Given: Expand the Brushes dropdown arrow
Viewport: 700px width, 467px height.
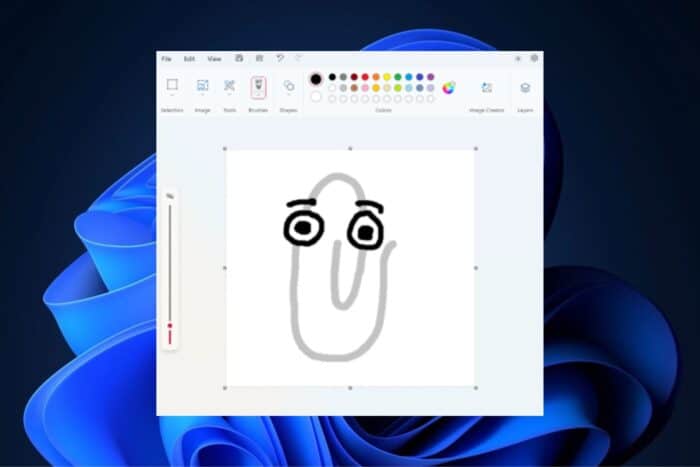Looking at the screenshot, I should pyautogui.click(x=258, y=95).
